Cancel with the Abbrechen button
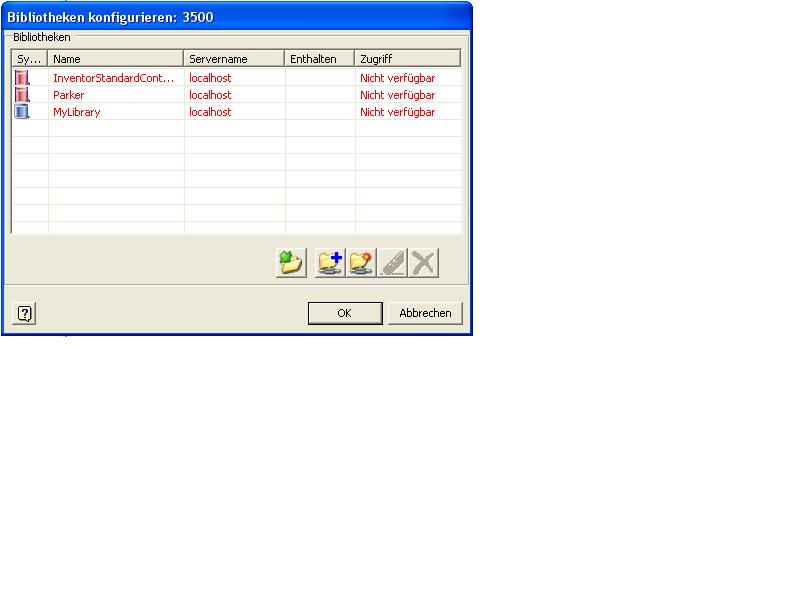The height and width of the screenshot is (600, 800). pos(425,313)
